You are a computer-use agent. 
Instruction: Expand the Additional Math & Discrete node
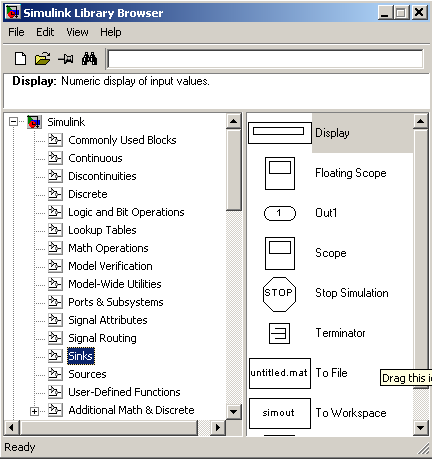pyautogui.click(x=34, y=412)
